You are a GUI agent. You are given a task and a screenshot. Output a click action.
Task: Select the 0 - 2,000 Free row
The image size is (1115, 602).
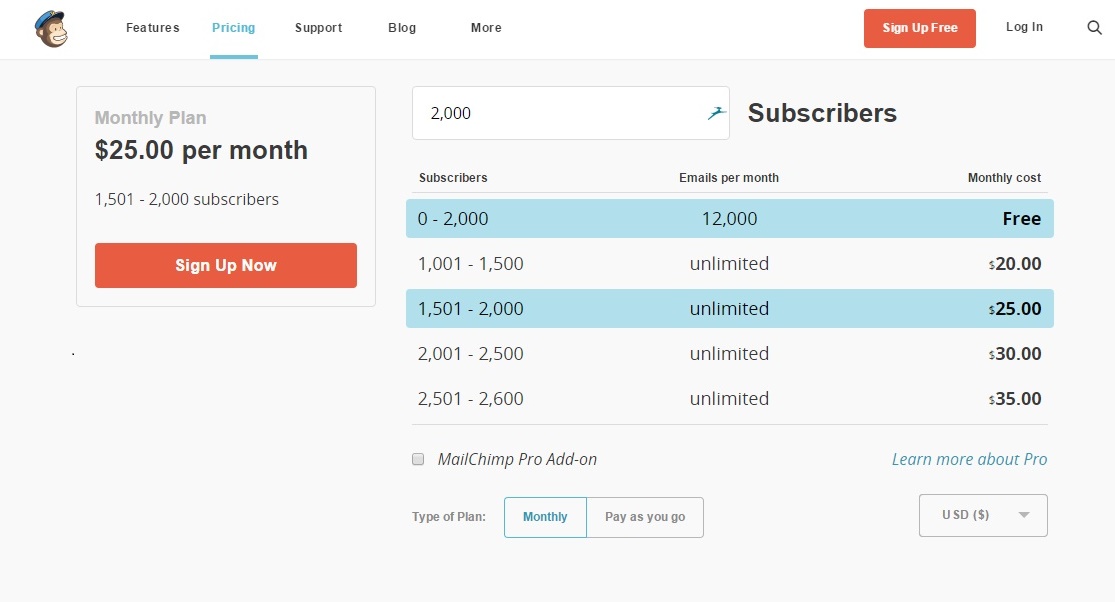(x=730, y=218)
